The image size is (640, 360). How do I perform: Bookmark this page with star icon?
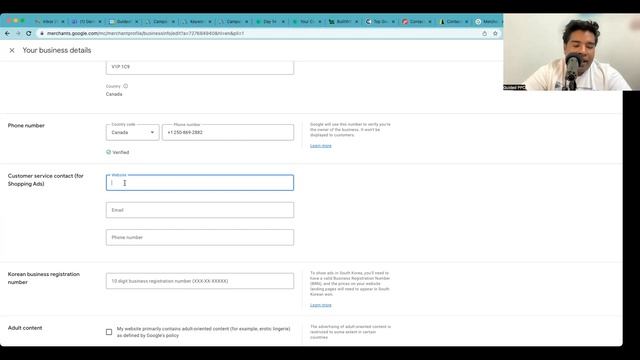click(495, 33)
